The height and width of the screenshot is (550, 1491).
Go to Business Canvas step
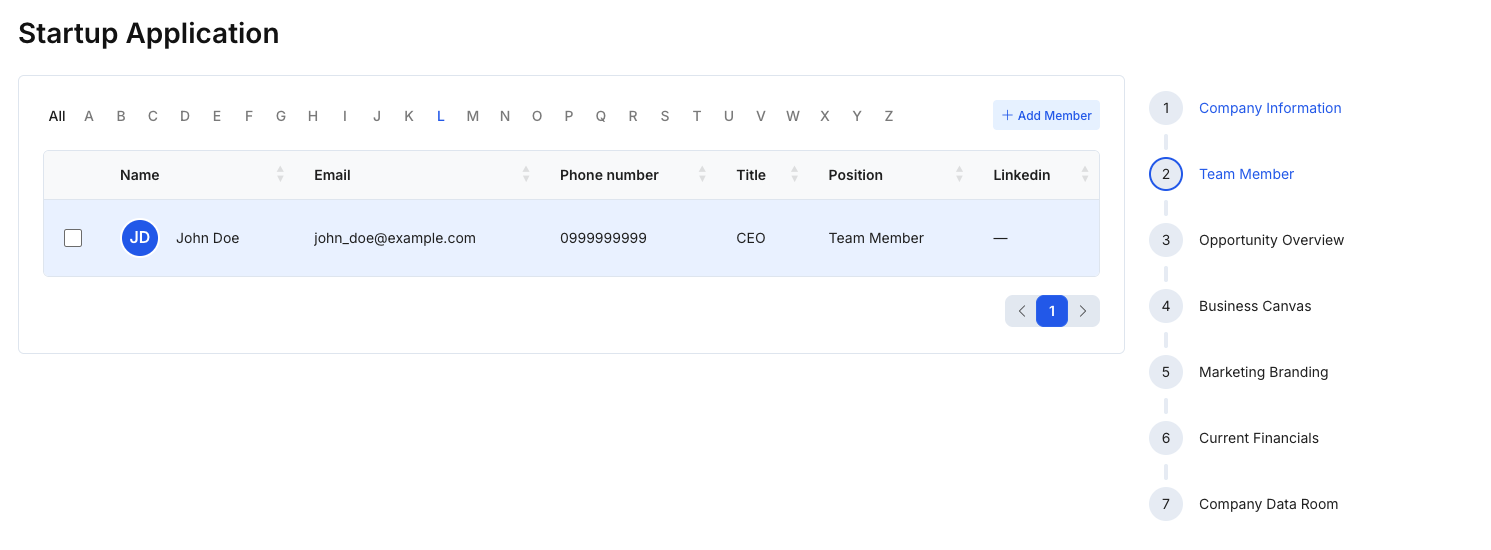point(1254,306)
